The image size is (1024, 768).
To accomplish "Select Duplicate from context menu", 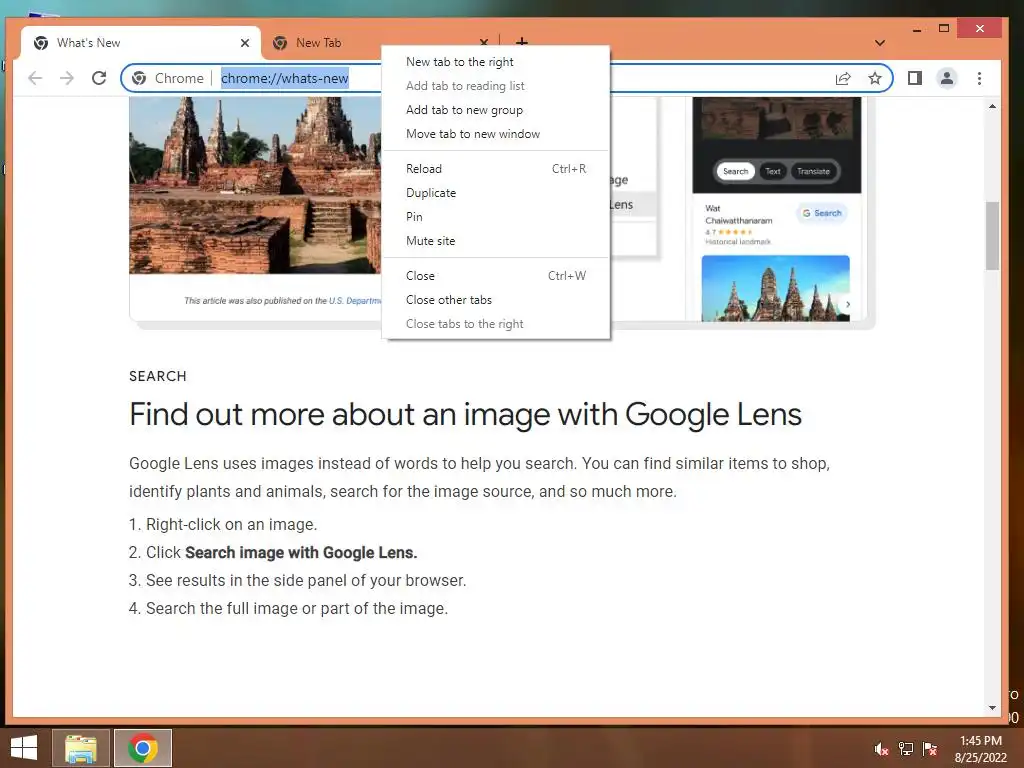I will point(496,193).
